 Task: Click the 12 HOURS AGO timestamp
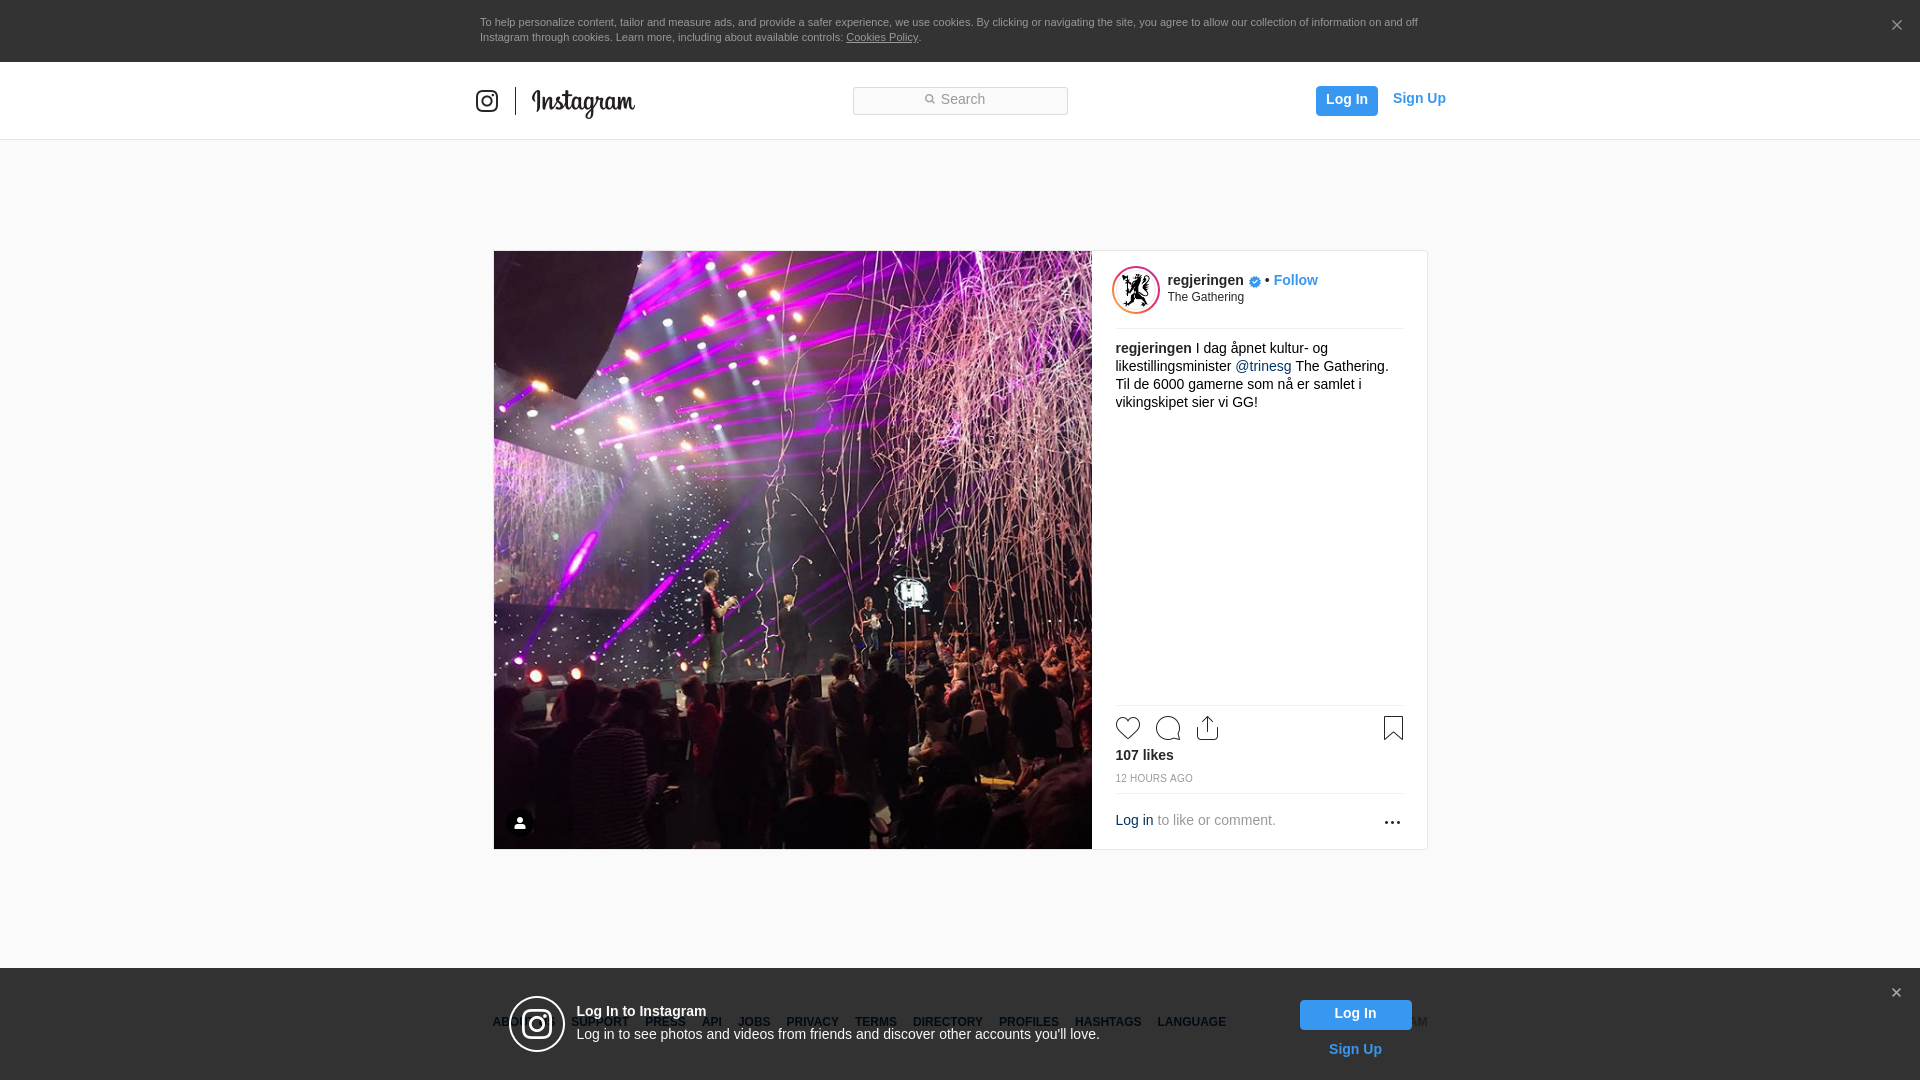[1153, 778]
